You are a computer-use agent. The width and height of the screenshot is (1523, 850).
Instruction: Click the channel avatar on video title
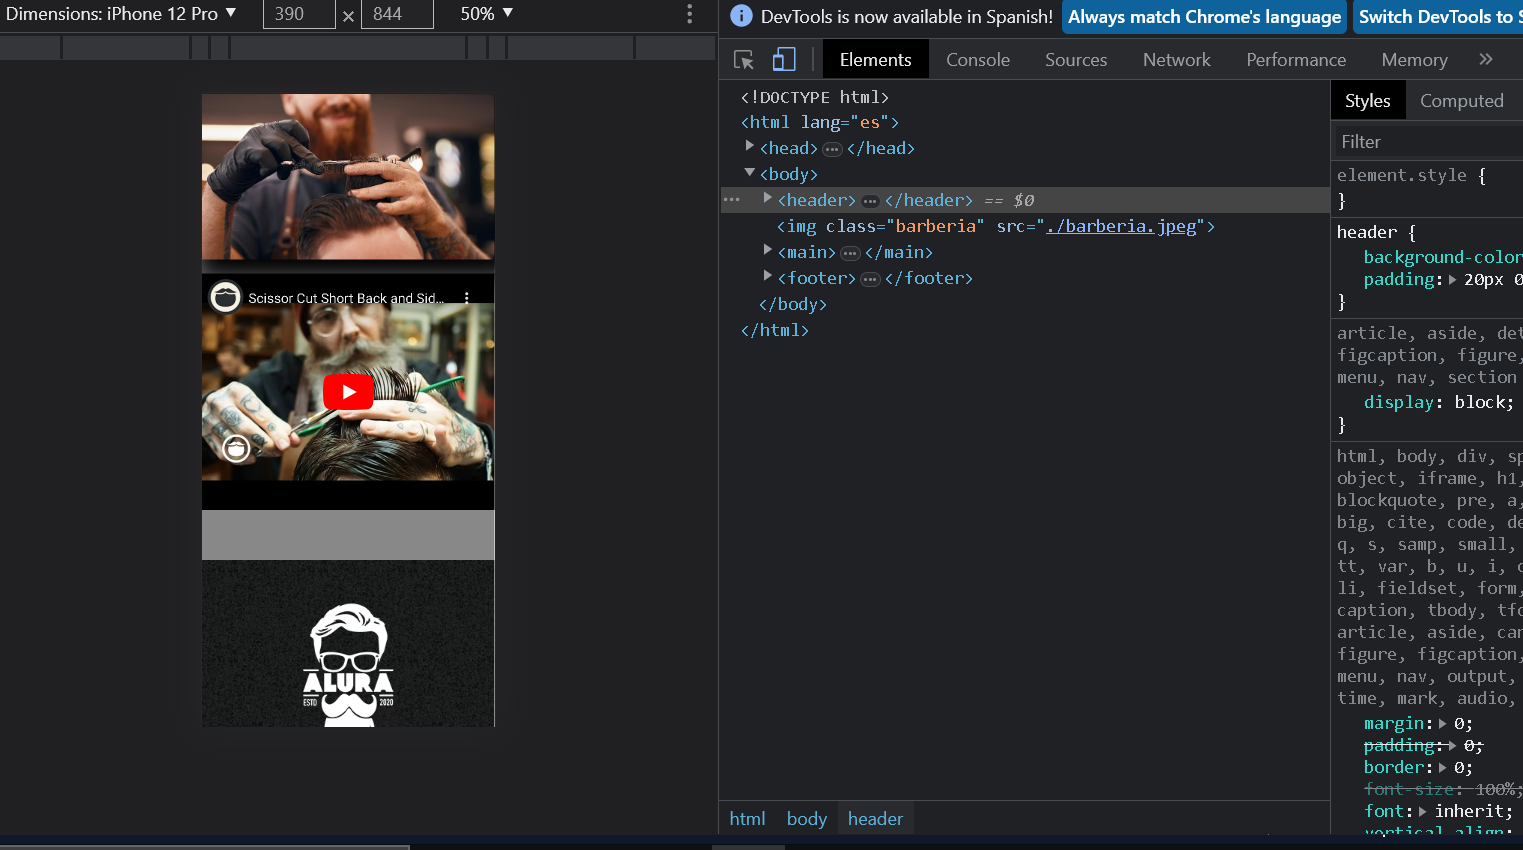pyautogui.click(x=226, y=297)
